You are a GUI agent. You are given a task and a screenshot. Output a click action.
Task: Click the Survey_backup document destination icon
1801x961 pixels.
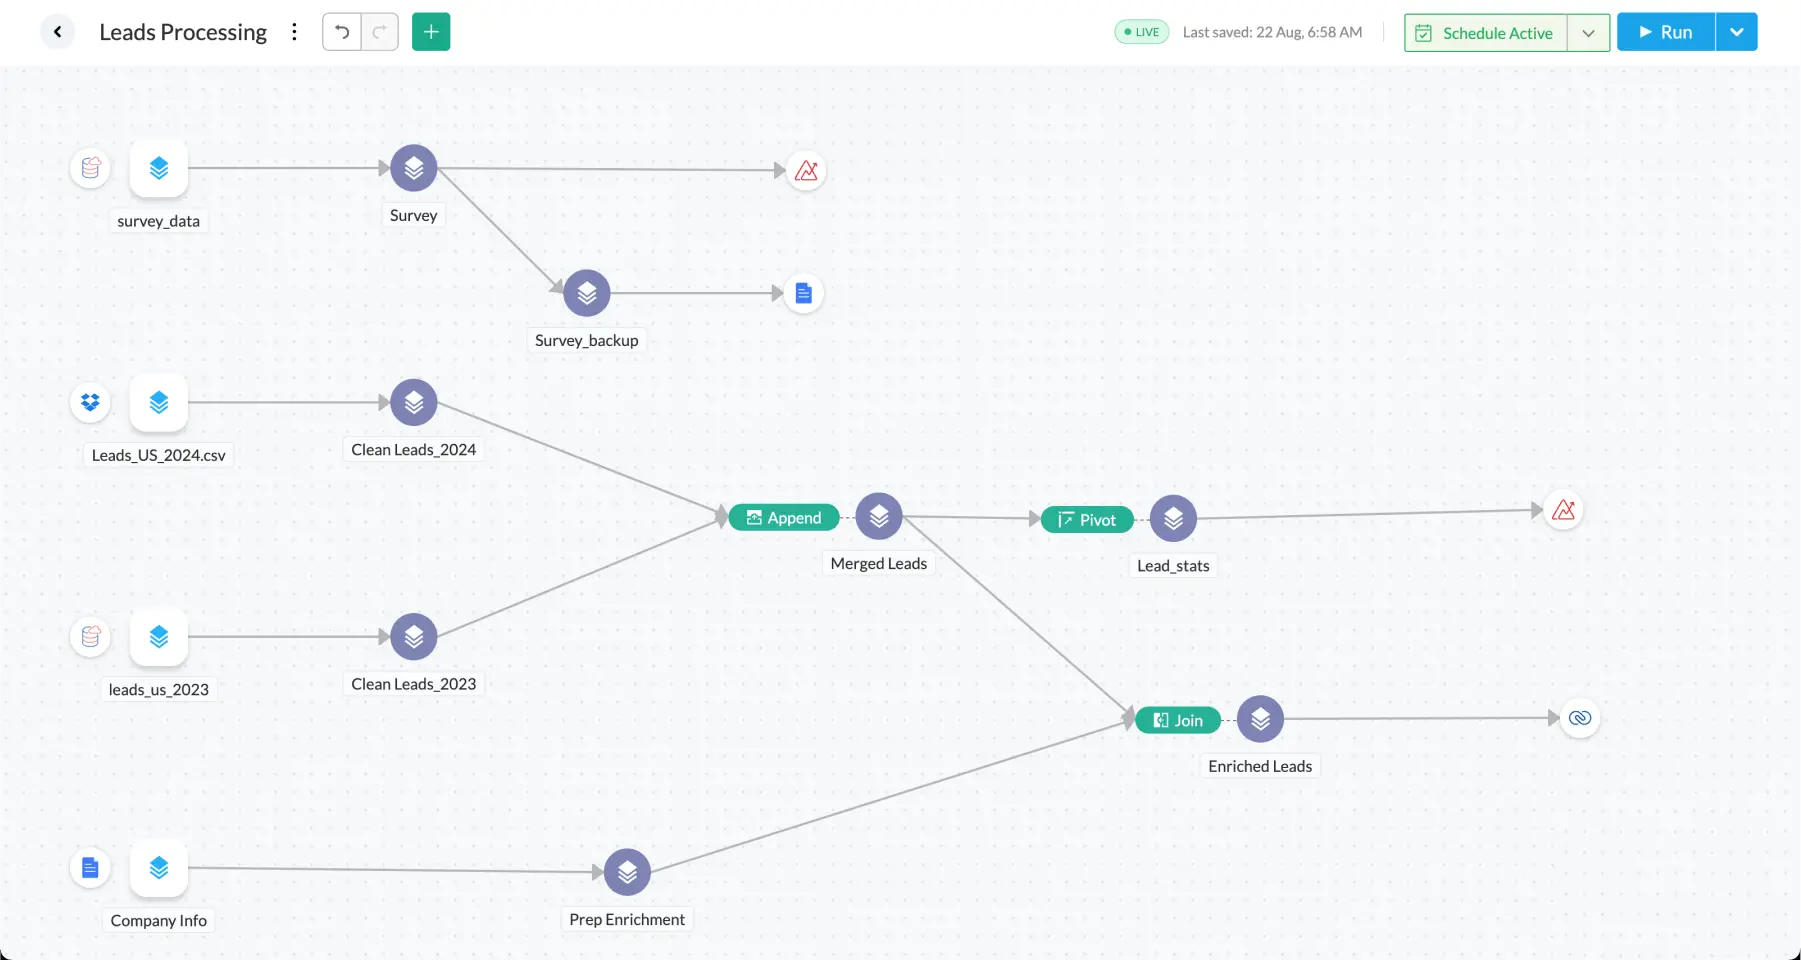(803, 293)
